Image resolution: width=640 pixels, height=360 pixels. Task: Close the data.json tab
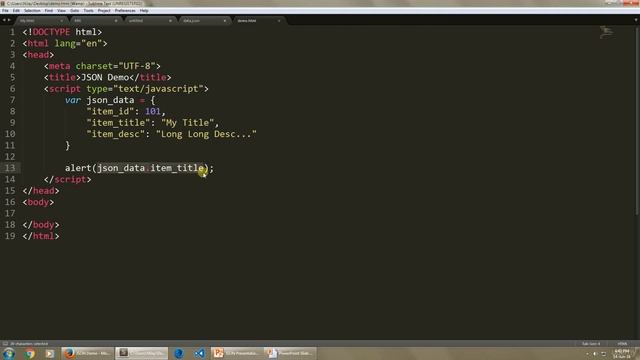(x=224, y=20)
